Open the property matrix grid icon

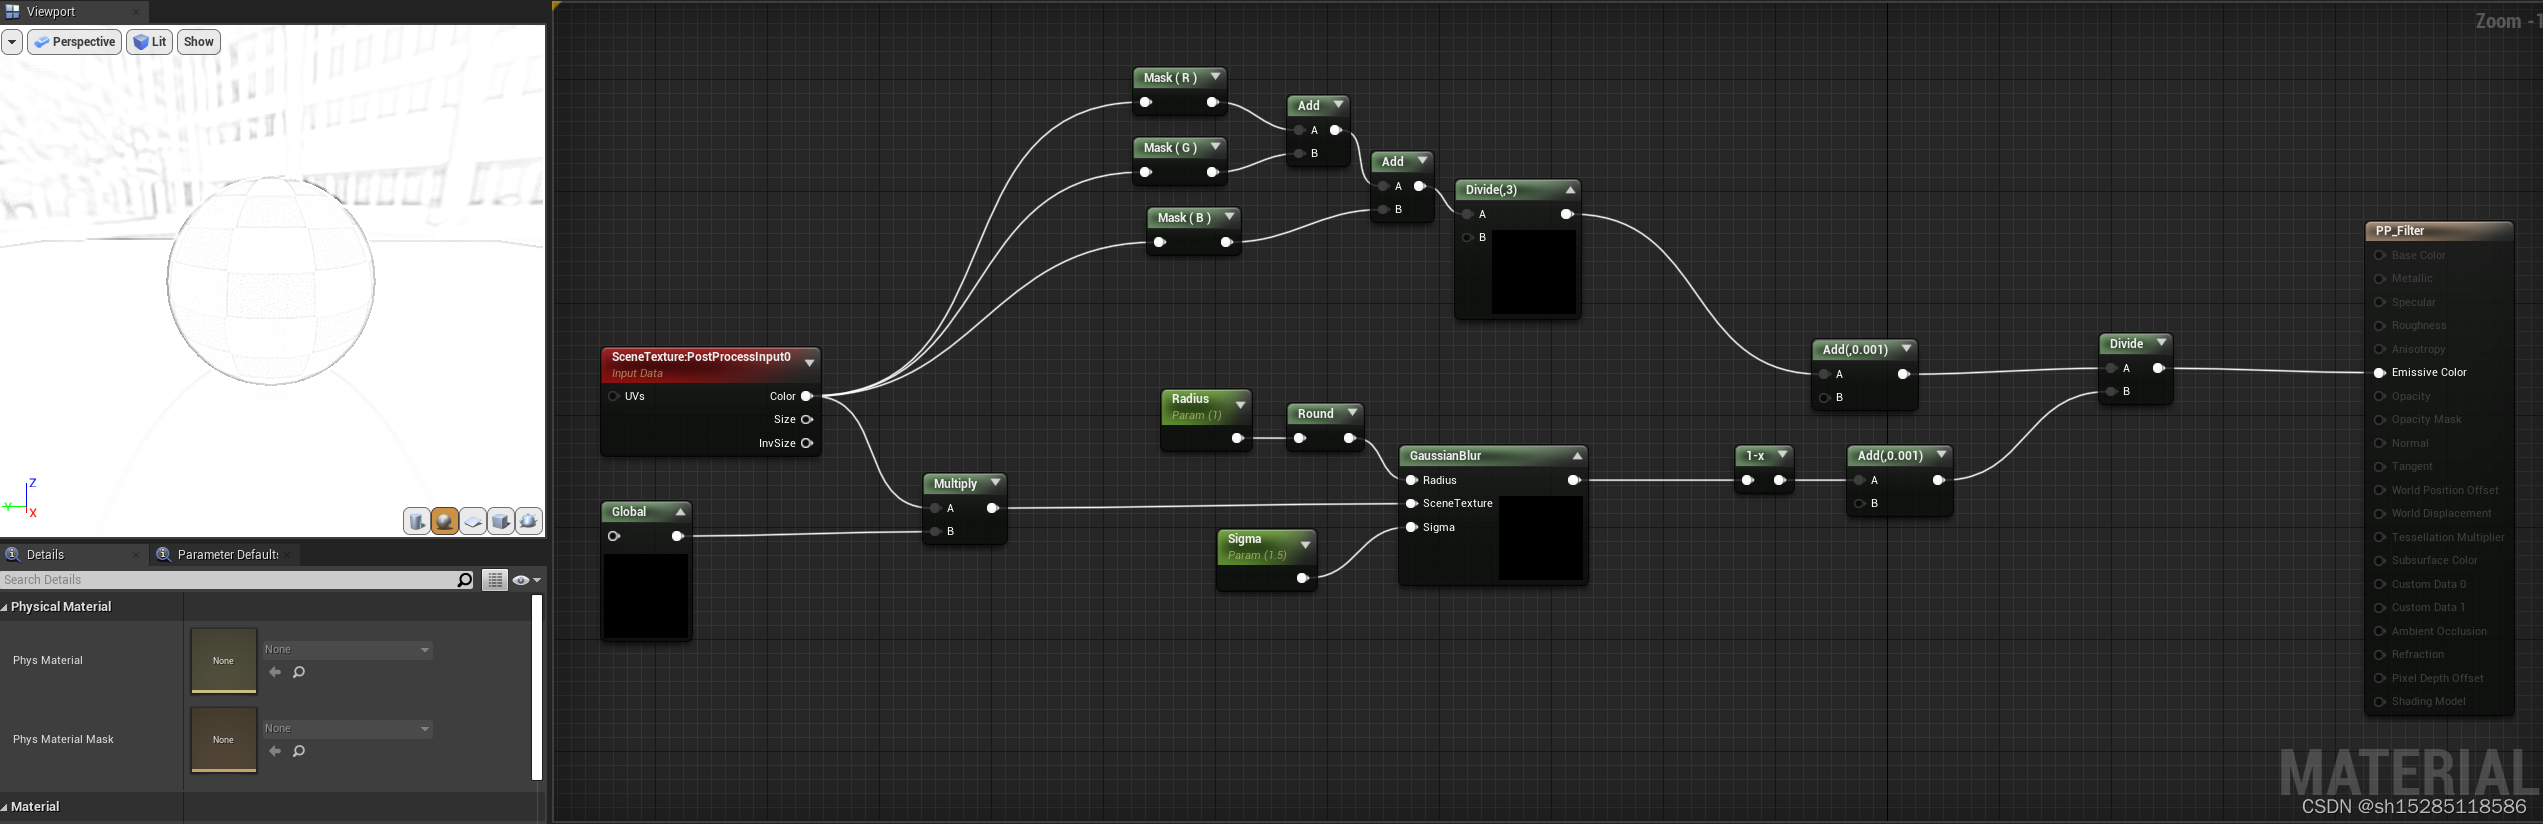pyautogui.click(x=495, y=580)
